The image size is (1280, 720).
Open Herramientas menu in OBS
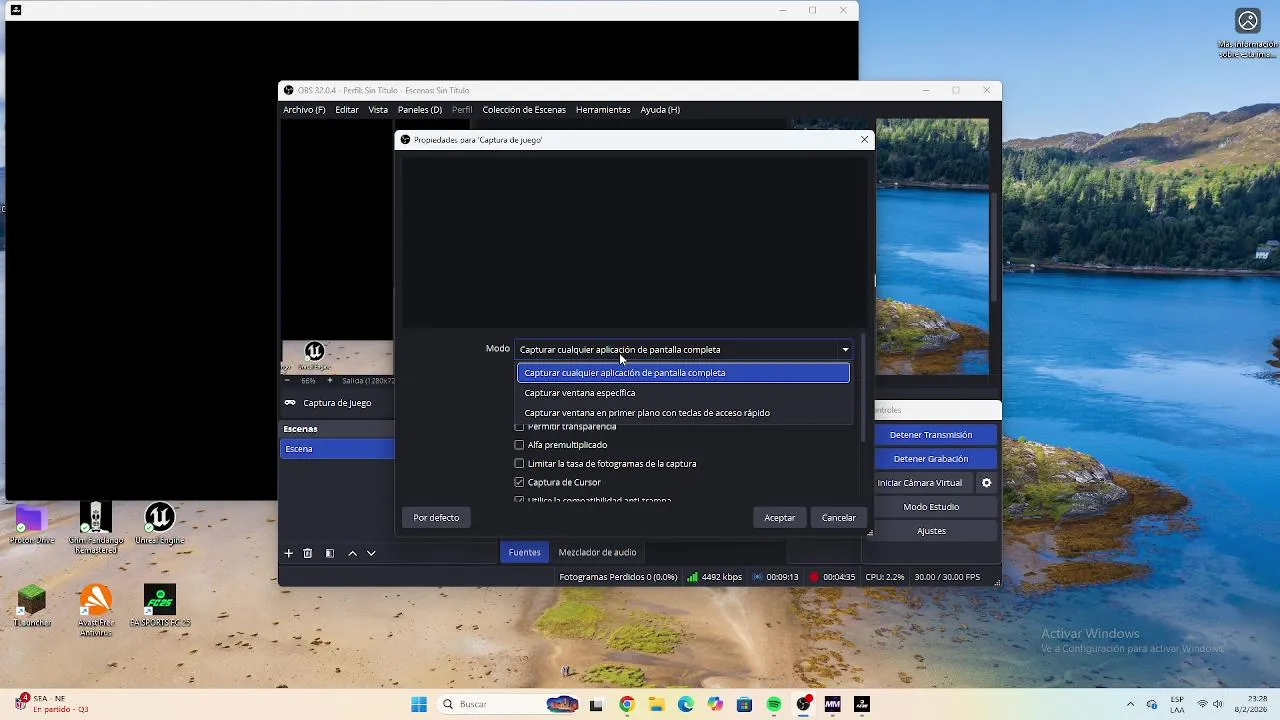click(603, 110)
